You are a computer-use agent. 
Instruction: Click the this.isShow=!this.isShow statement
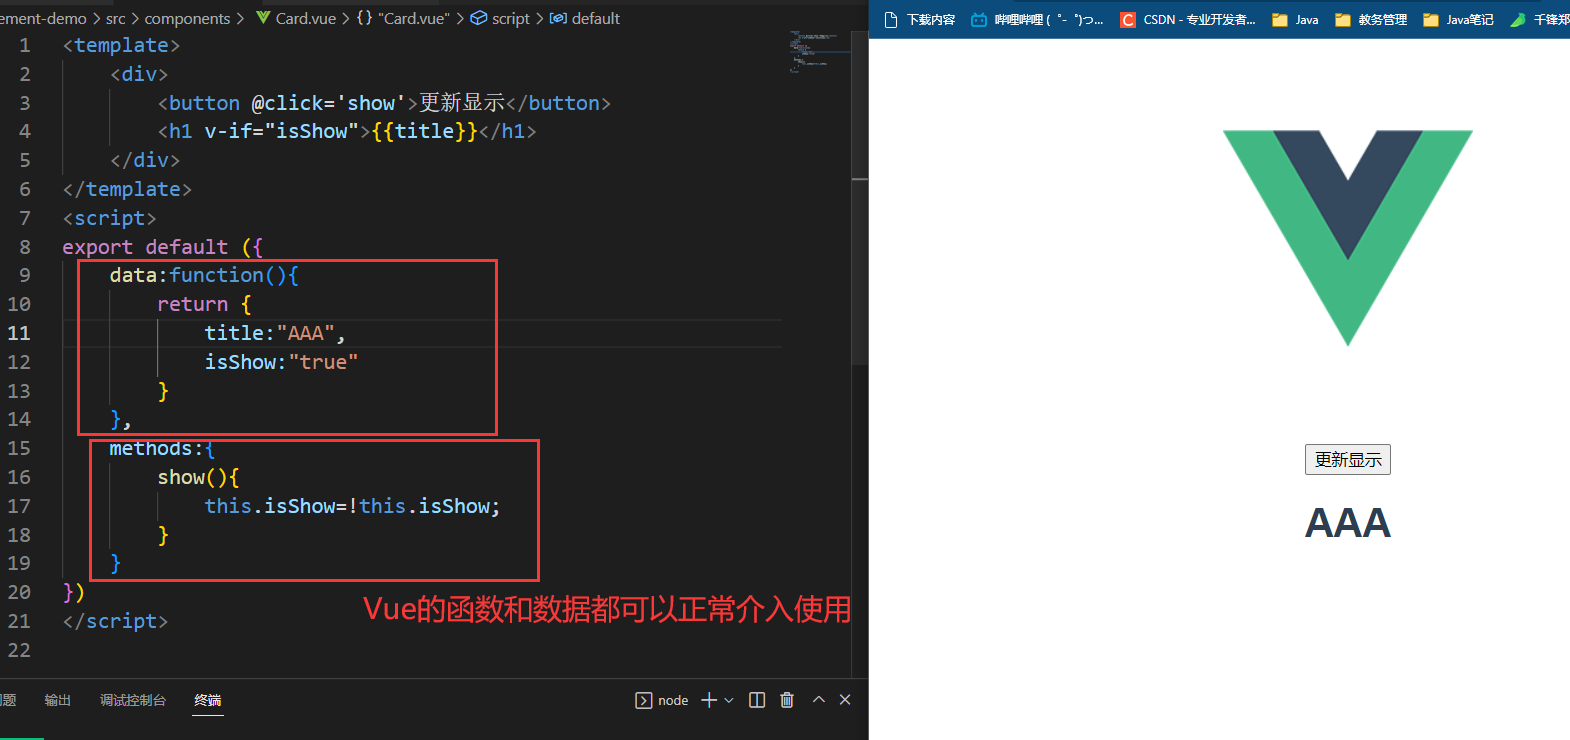[352, 506]
